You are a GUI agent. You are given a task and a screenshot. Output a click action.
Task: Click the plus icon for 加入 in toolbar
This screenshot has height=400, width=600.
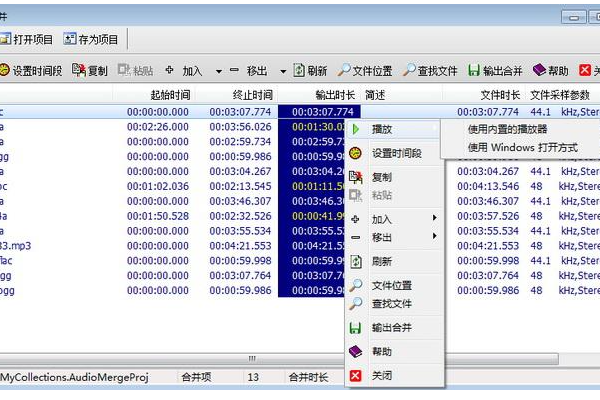[x=169, y=70]
